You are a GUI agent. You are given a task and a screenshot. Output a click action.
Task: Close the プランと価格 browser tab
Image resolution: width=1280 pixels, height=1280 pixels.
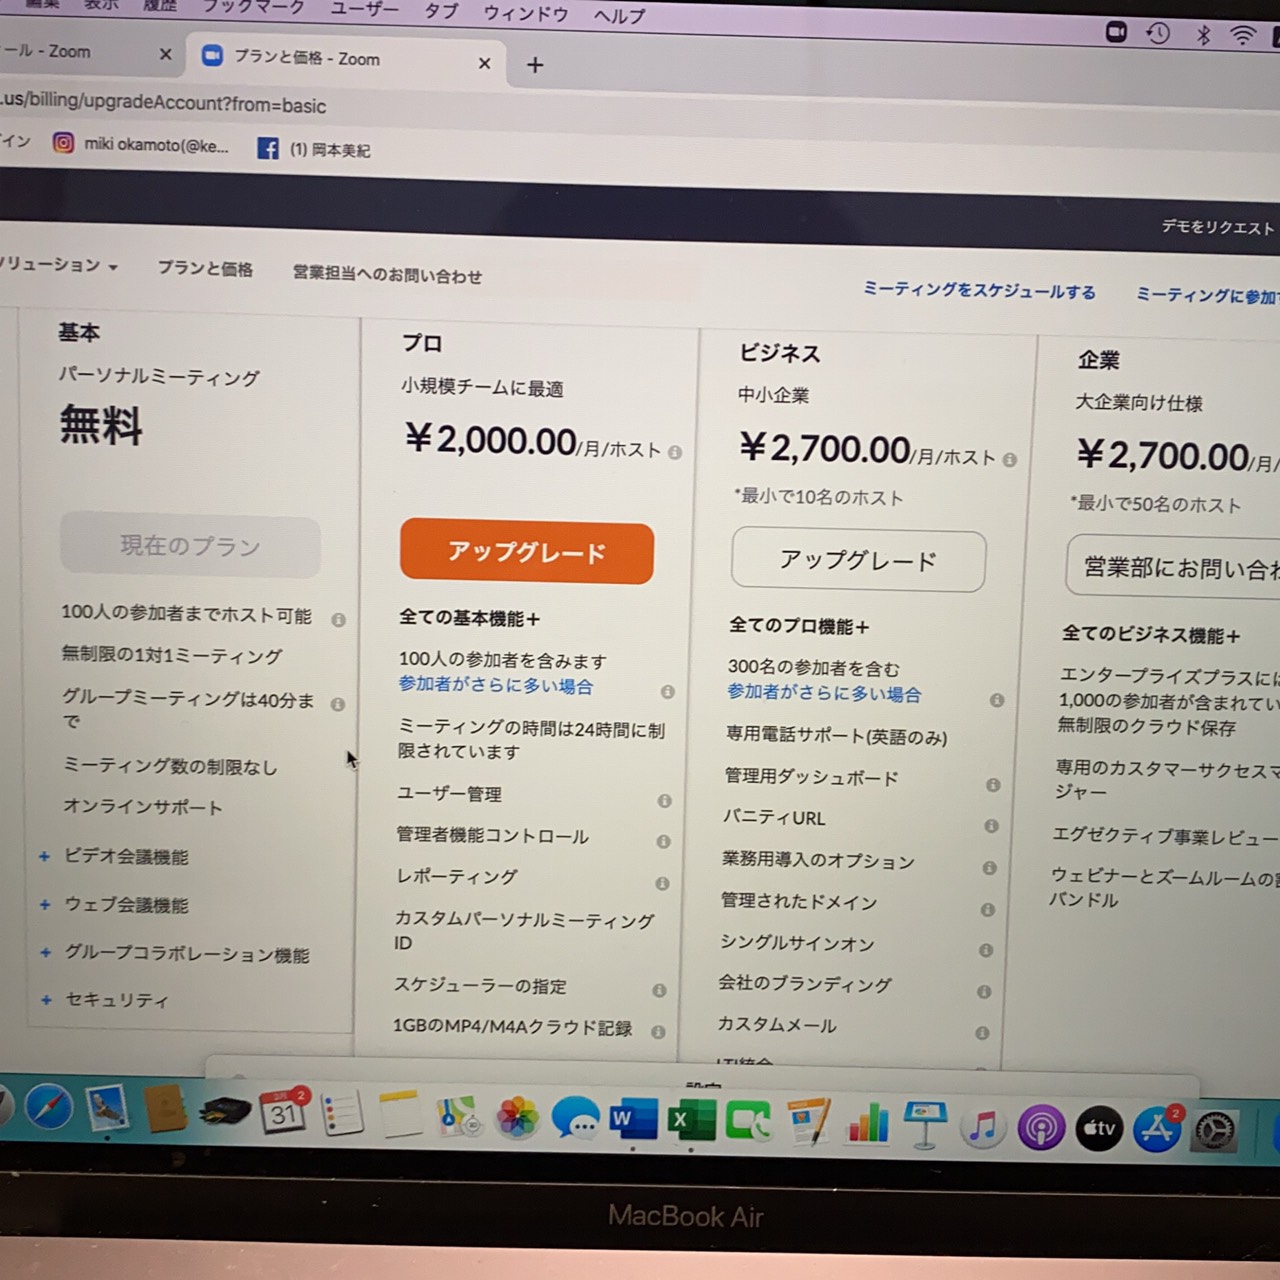coord(484,63)
